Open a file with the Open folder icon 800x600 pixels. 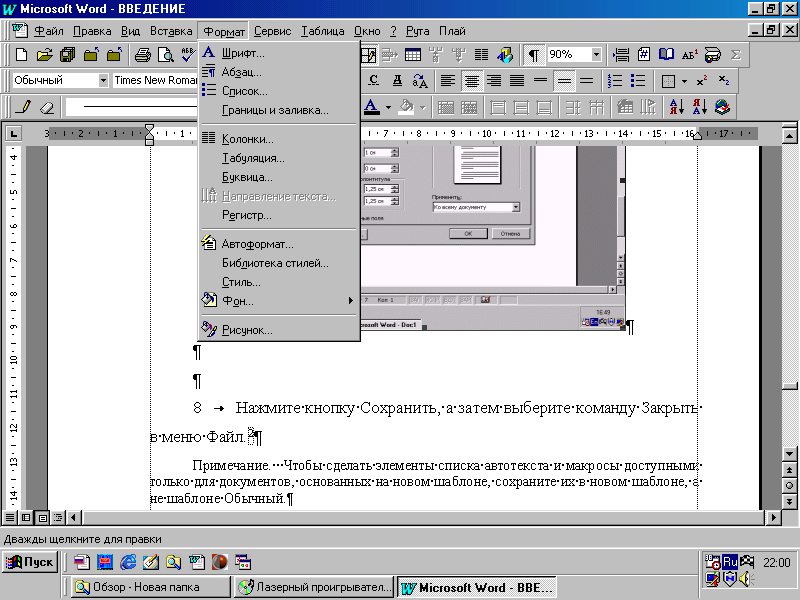[x=45, y=55]
